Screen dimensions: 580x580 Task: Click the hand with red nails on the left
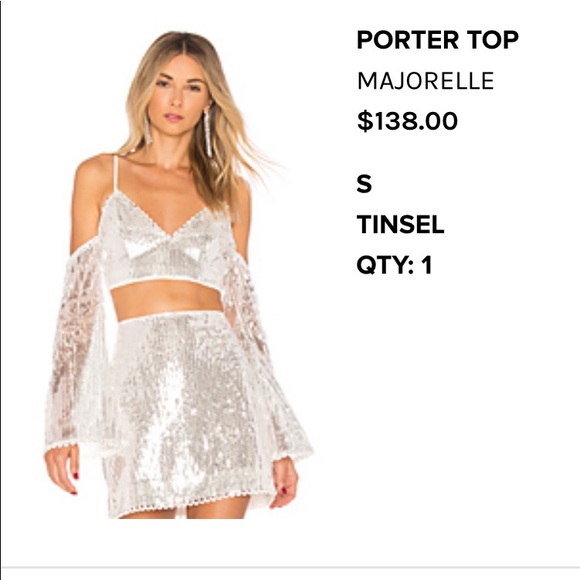click(x=62, y=472)
